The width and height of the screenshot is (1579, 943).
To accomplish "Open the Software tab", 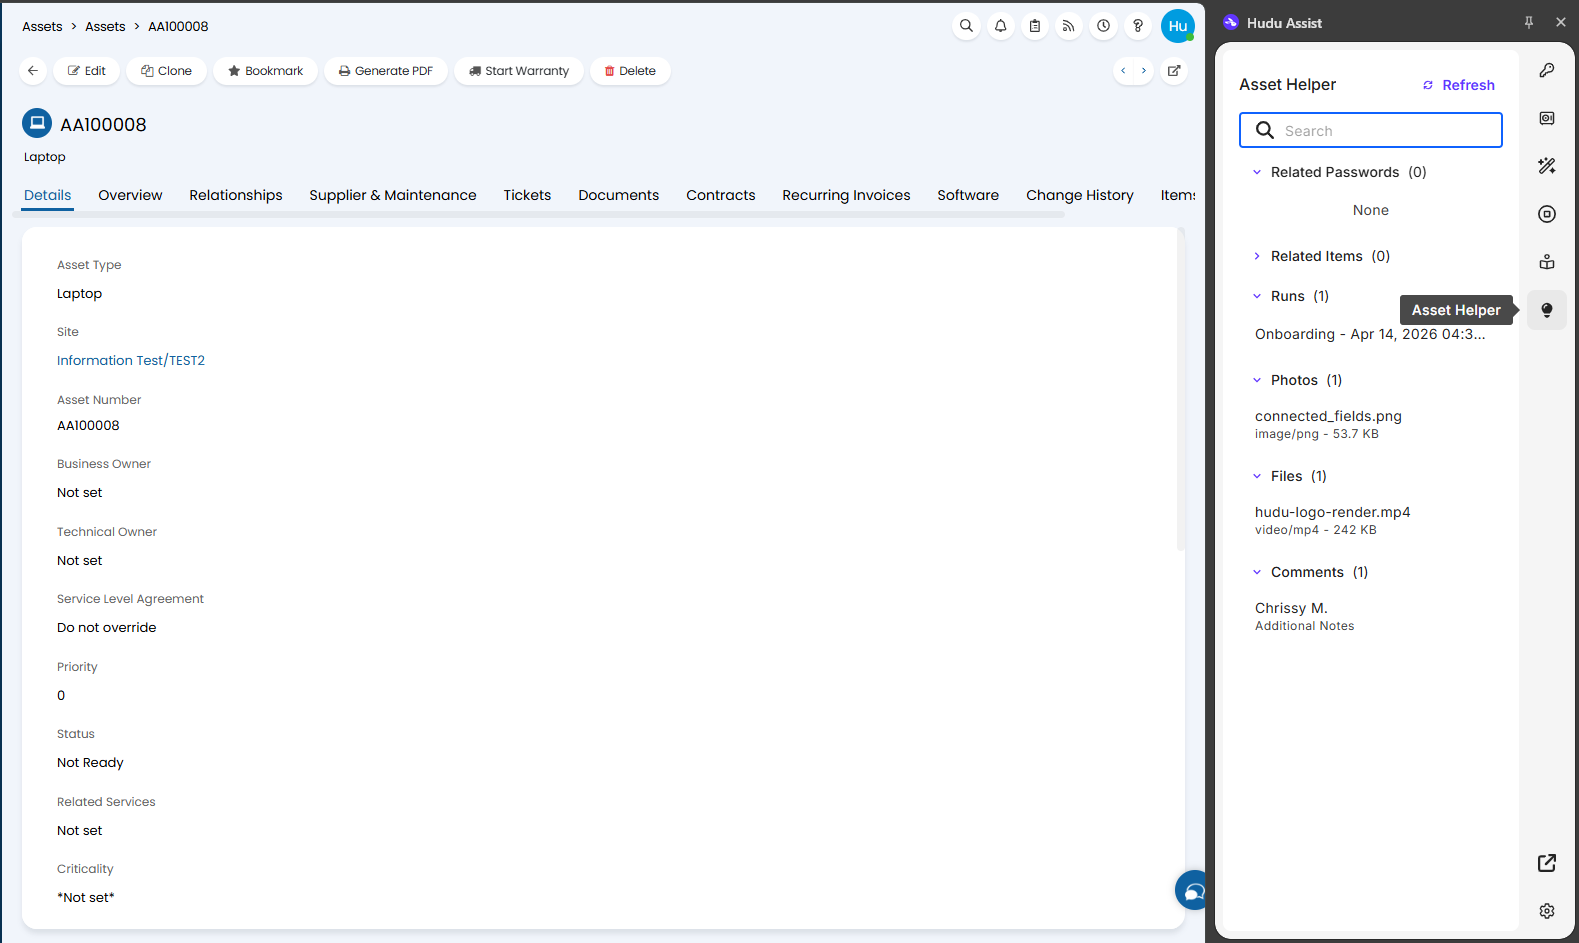I will coord(968,195).
